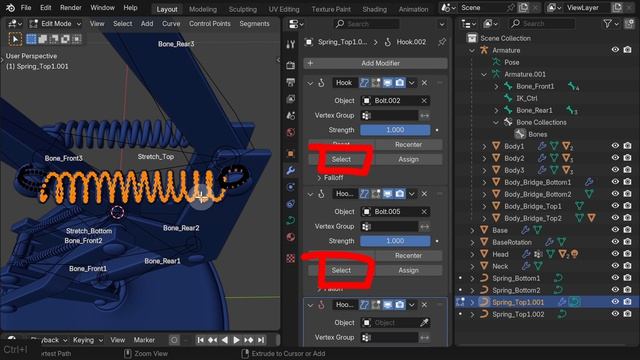640x360 pixels.
Task: Open the Material properties tab
Action: (x=291, y=237)
